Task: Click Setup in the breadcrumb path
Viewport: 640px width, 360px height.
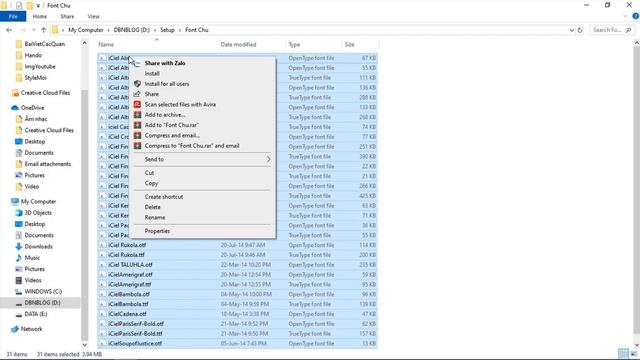Action: tap(167, 30)
